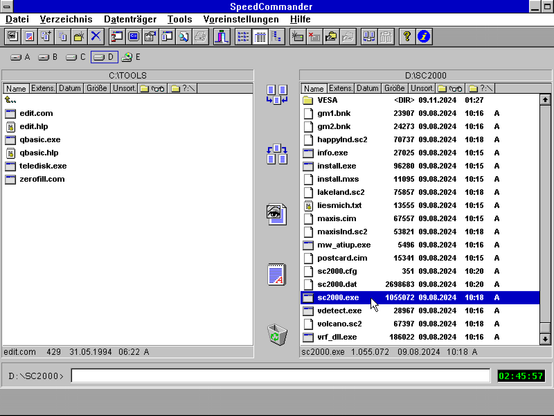Click the scrollbar thumb in right panel
The width and height of the screenshot is (554, 416).
click(545, 328)
